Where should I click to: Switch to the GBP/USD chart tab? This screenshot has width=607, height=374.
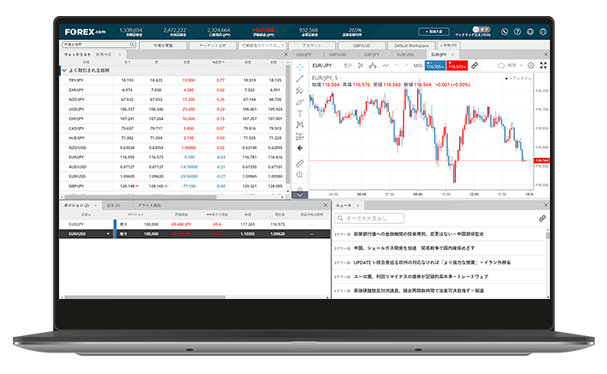tap(338, 55)
